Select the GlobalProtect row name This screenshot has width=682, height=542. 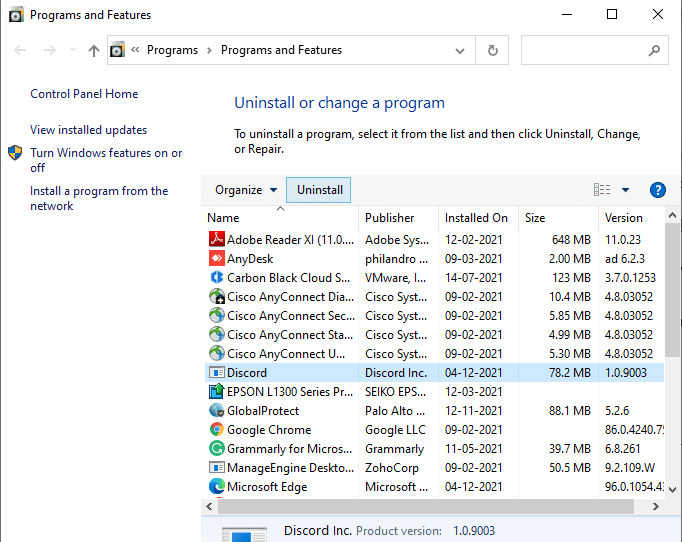263,411
